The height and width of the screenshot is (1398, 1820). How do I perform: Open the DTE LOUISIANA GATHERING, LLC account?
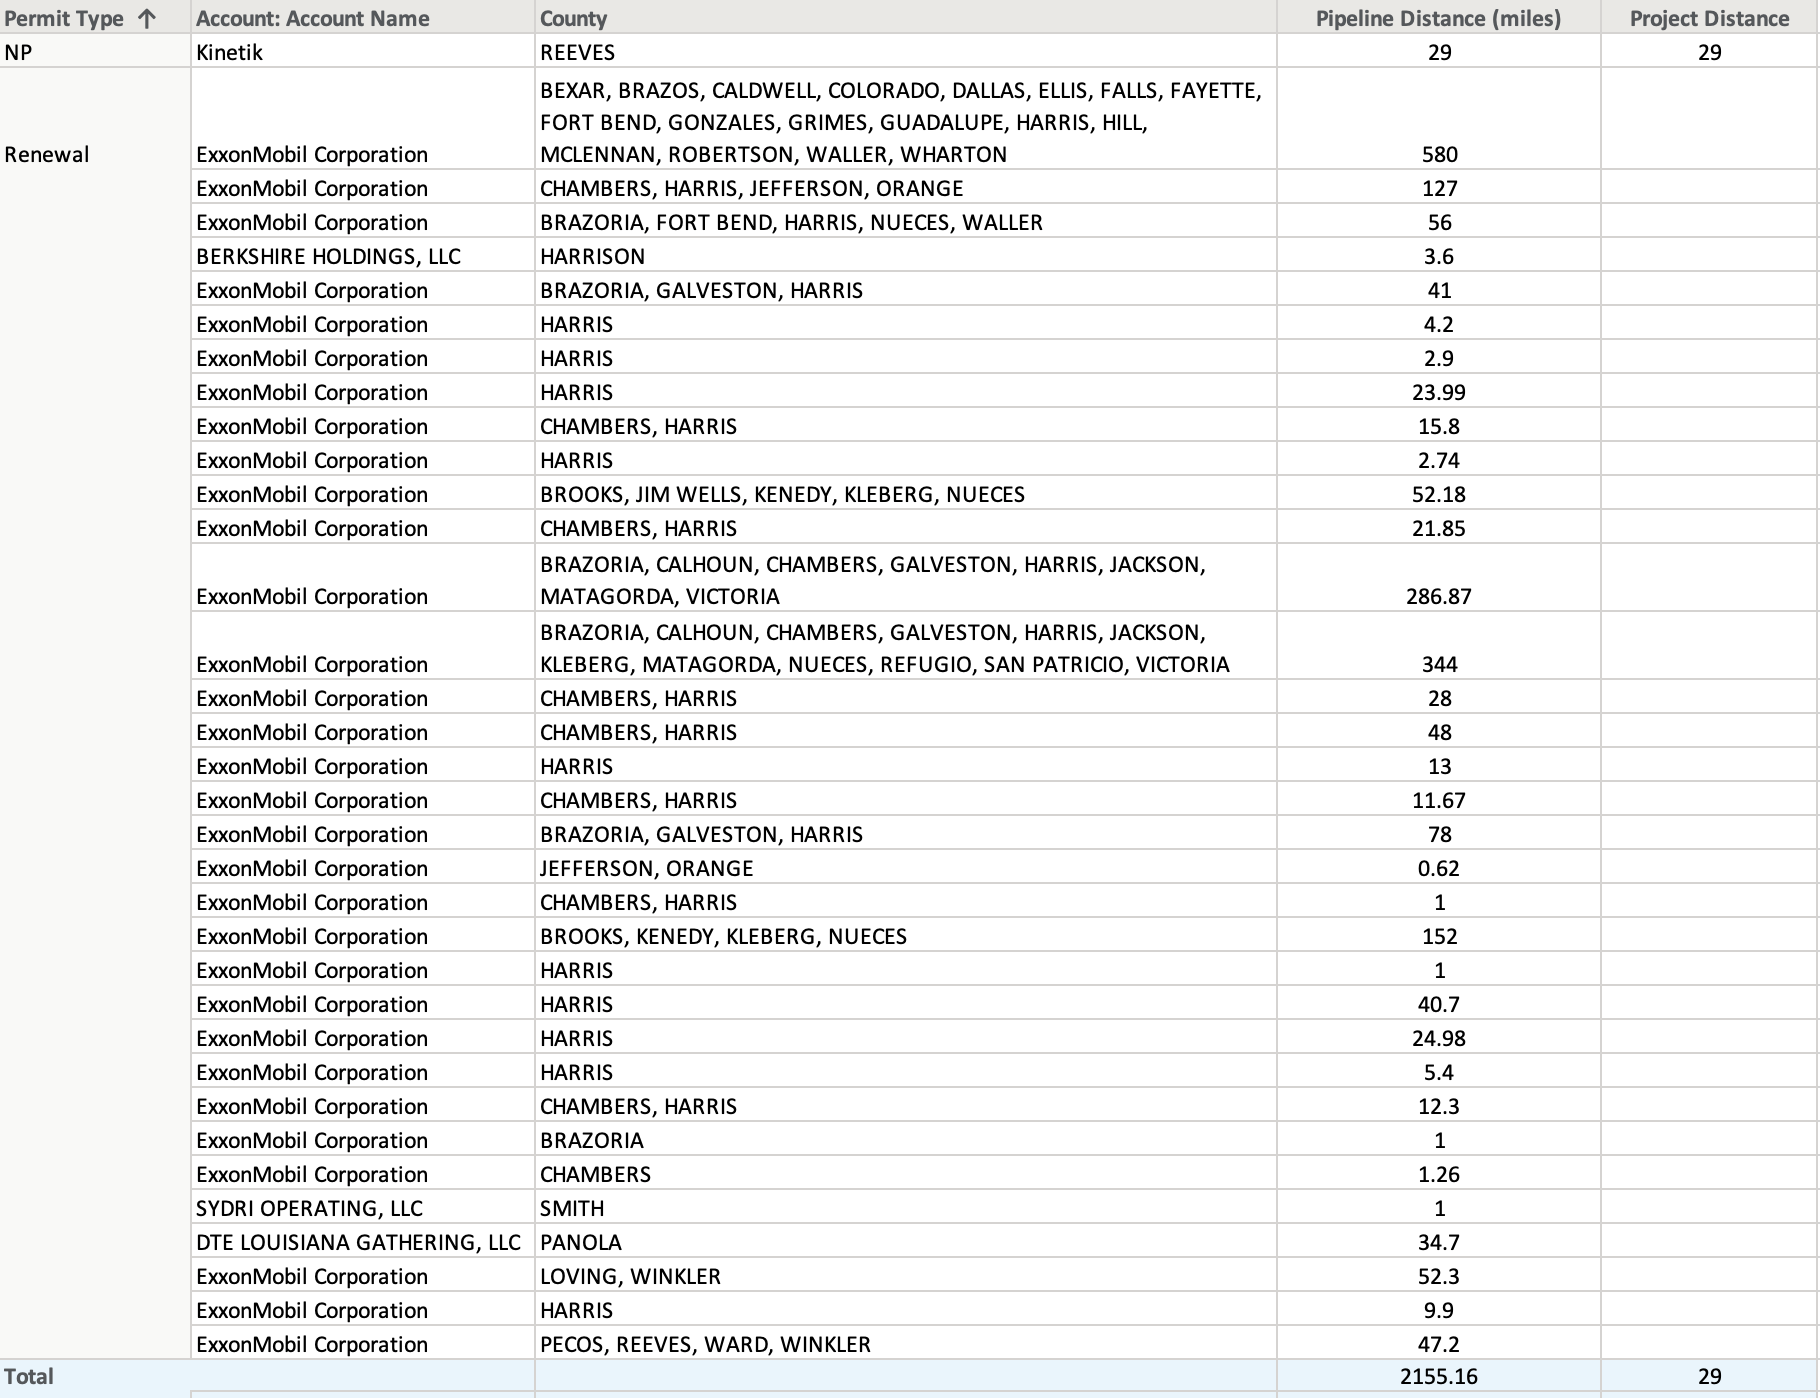(x=358, y=1242)
